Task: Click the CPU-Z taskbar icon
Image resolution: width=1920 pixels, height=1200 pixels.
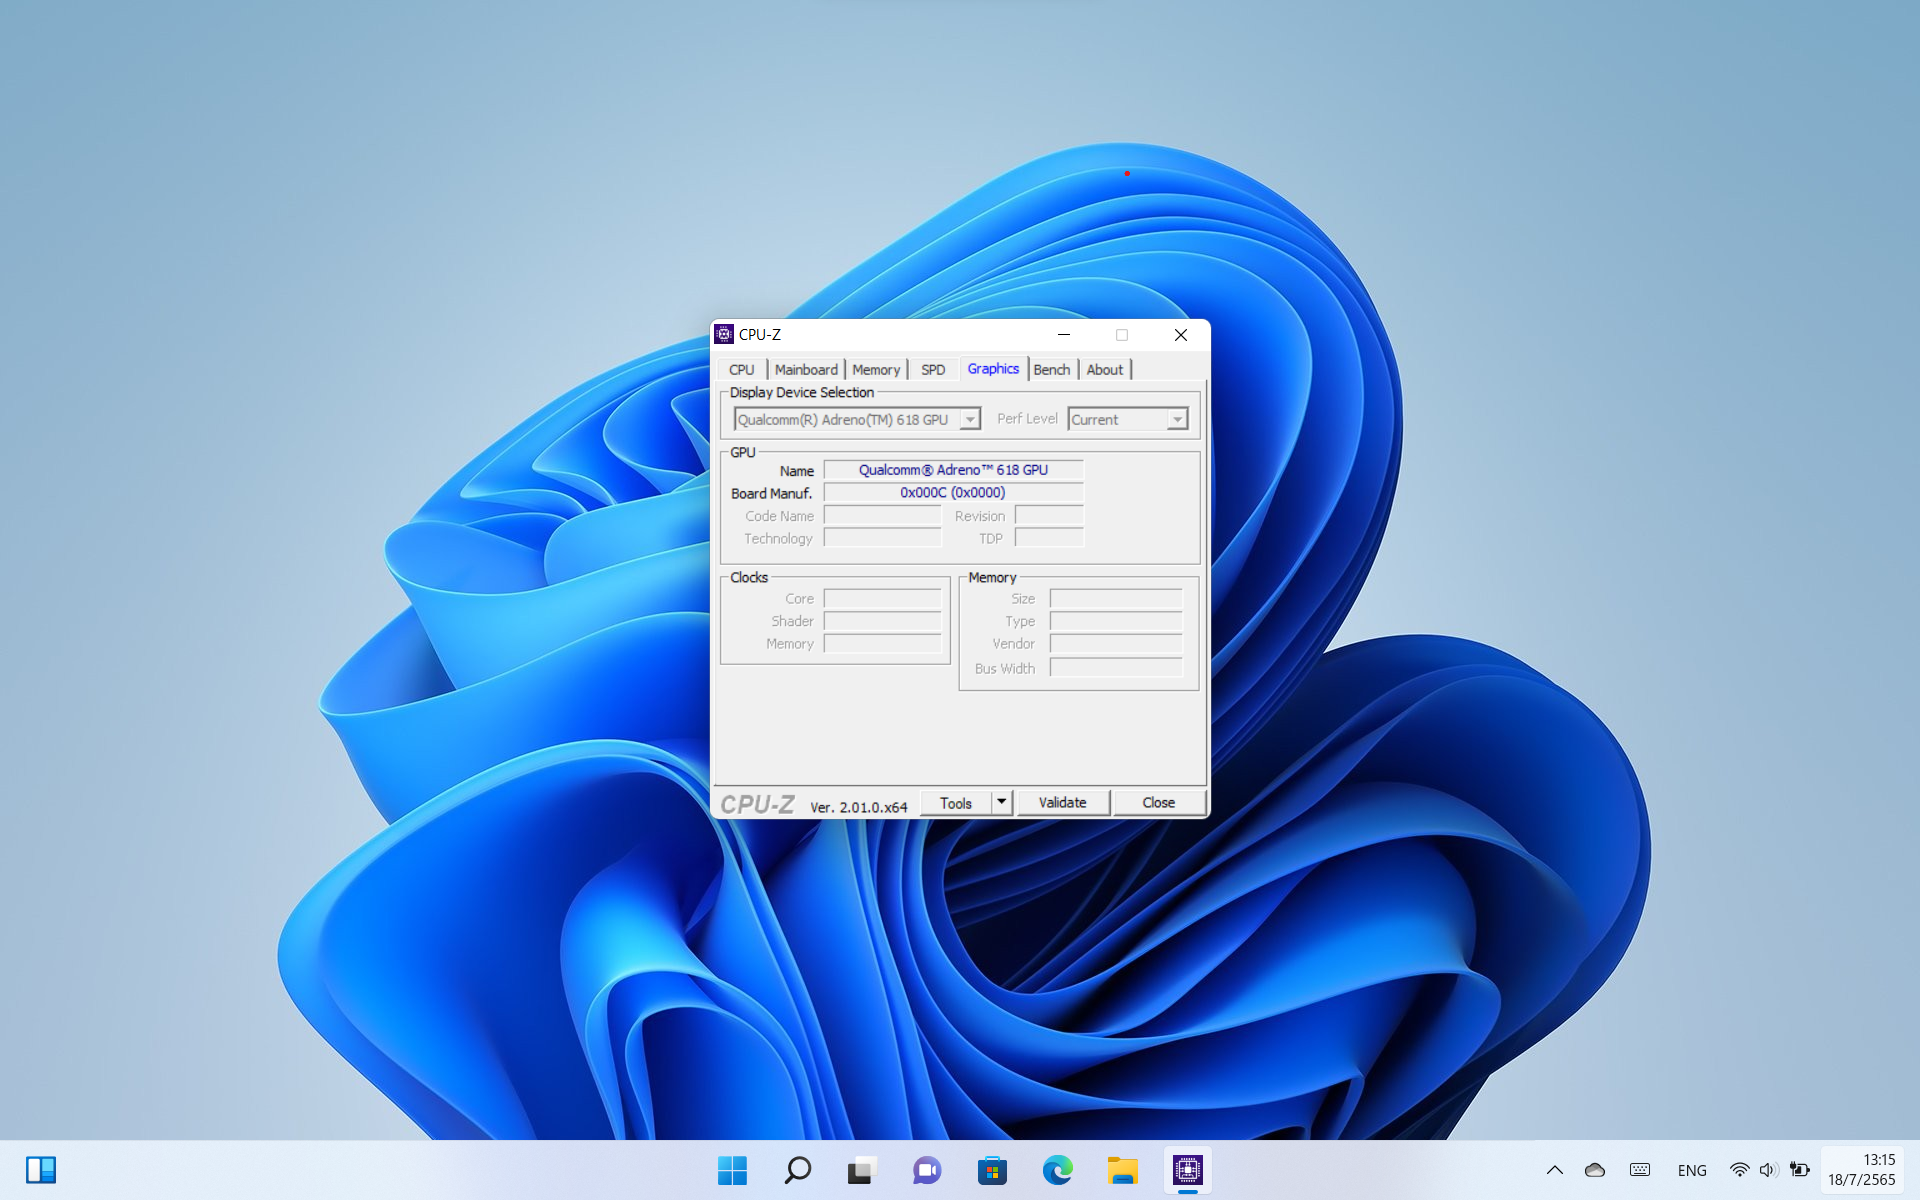Action: click(x=1187, y=1170)
